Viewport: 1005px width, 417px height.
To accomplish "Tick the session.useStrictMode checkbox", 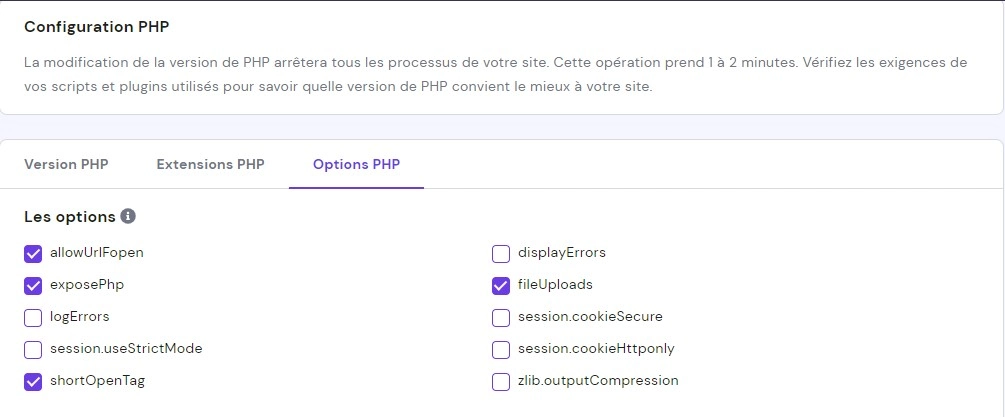I will [x=33, y=349].
